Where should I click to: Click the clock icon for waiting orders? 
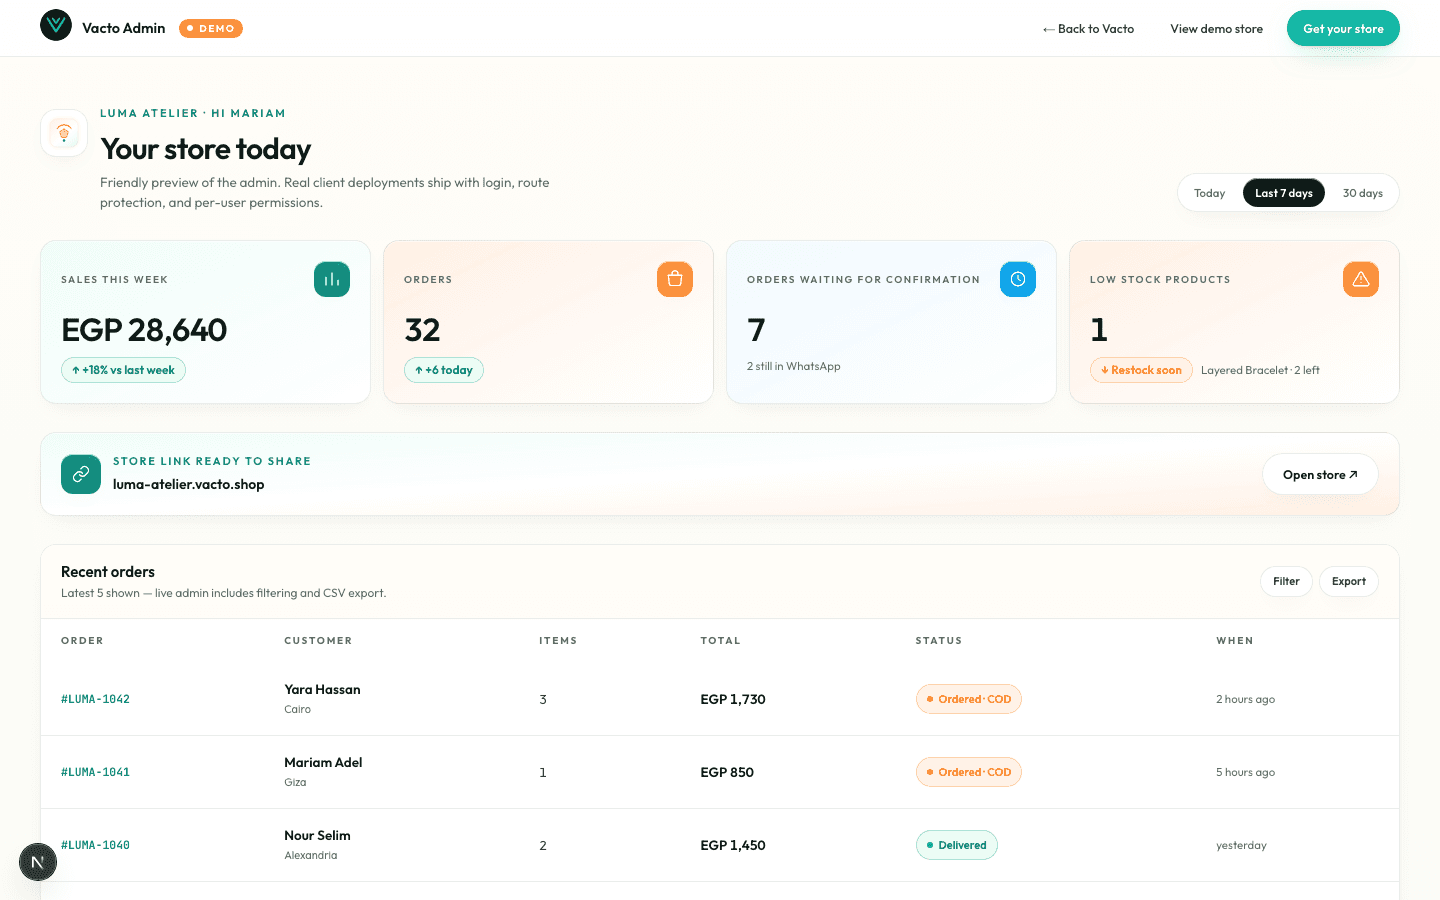click(1018, 279)
